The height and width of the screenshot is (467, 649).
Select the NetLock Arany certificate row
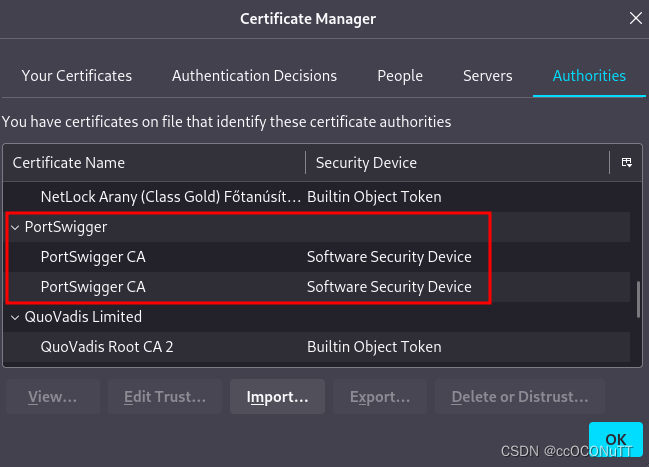170,197
